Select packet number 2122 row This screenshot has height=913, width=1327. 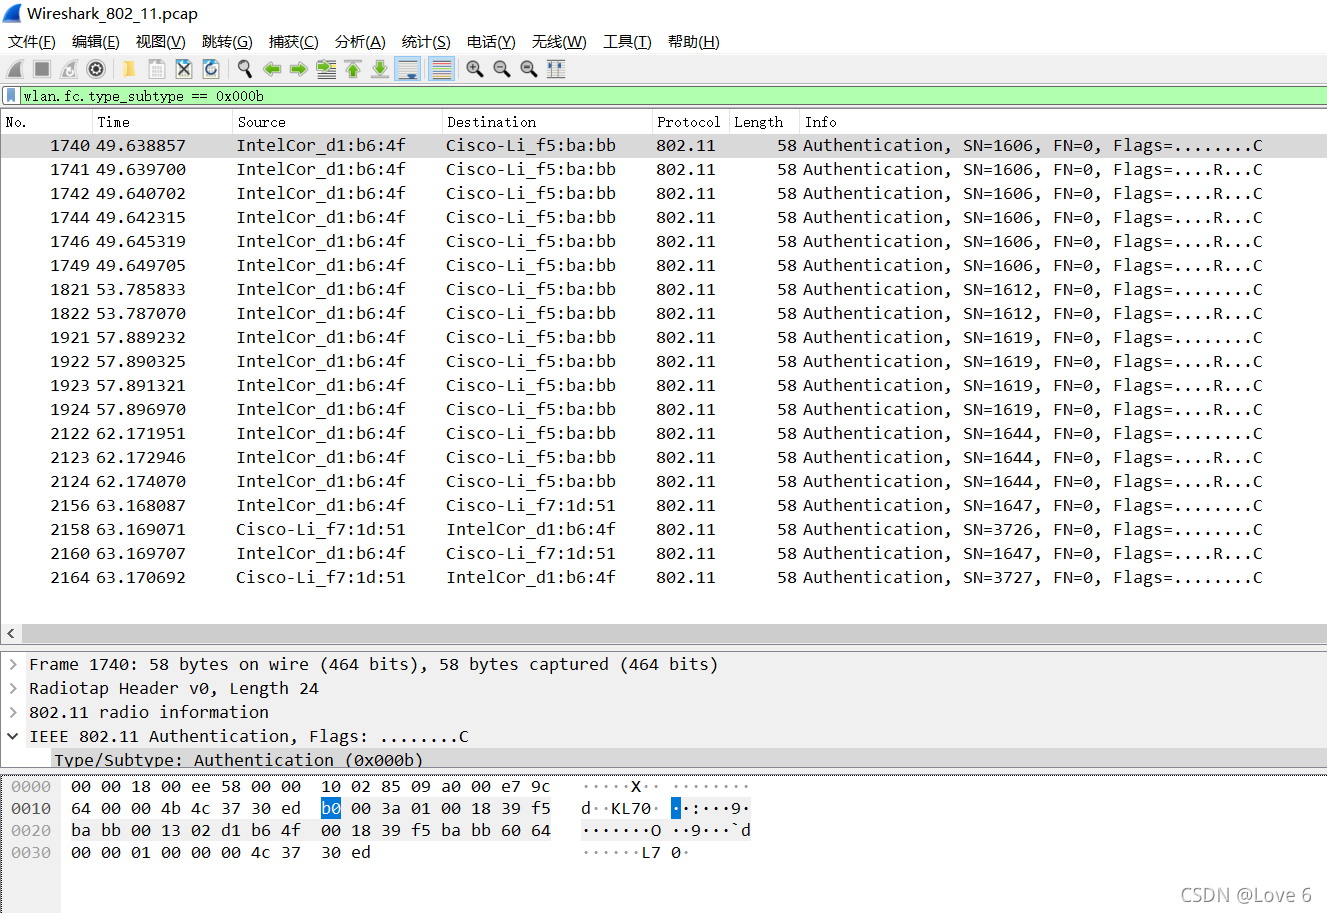[664, 433]
